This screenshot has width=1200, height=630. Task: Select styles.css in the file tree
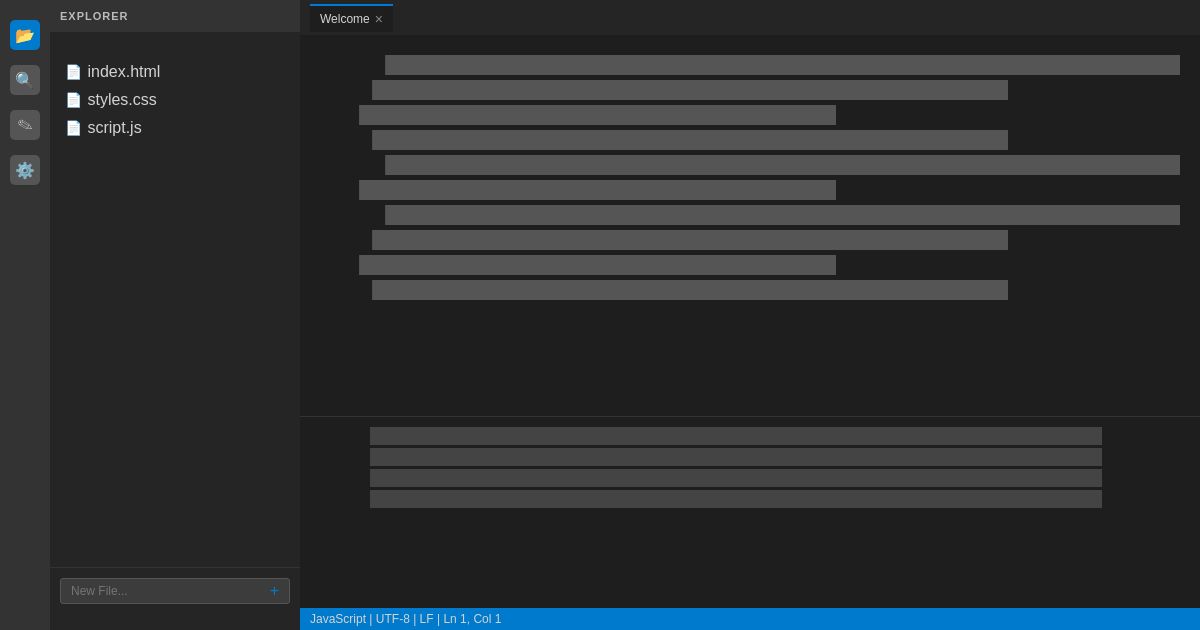coord(122,100)
